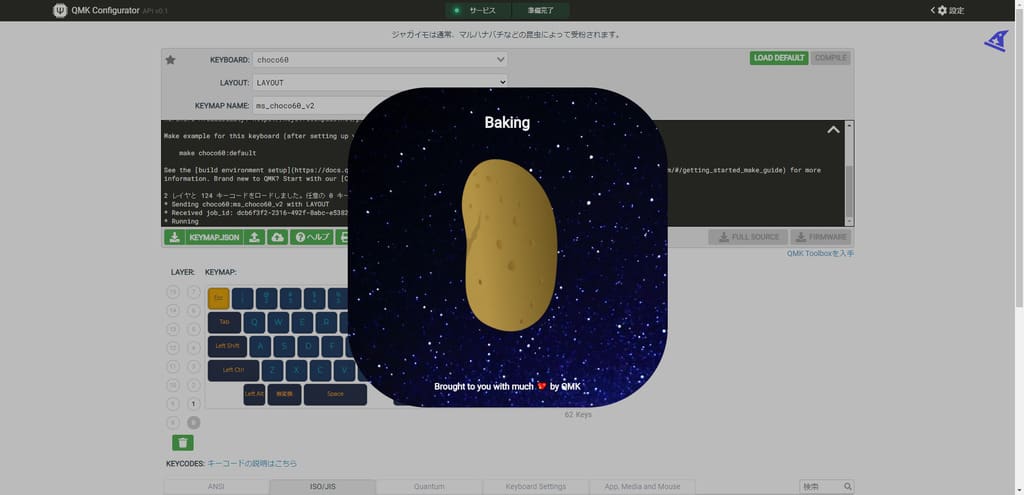Screen dimensions: 1024x495
Task: Select layer 0 radio button
Action: [x=194, y=423]
